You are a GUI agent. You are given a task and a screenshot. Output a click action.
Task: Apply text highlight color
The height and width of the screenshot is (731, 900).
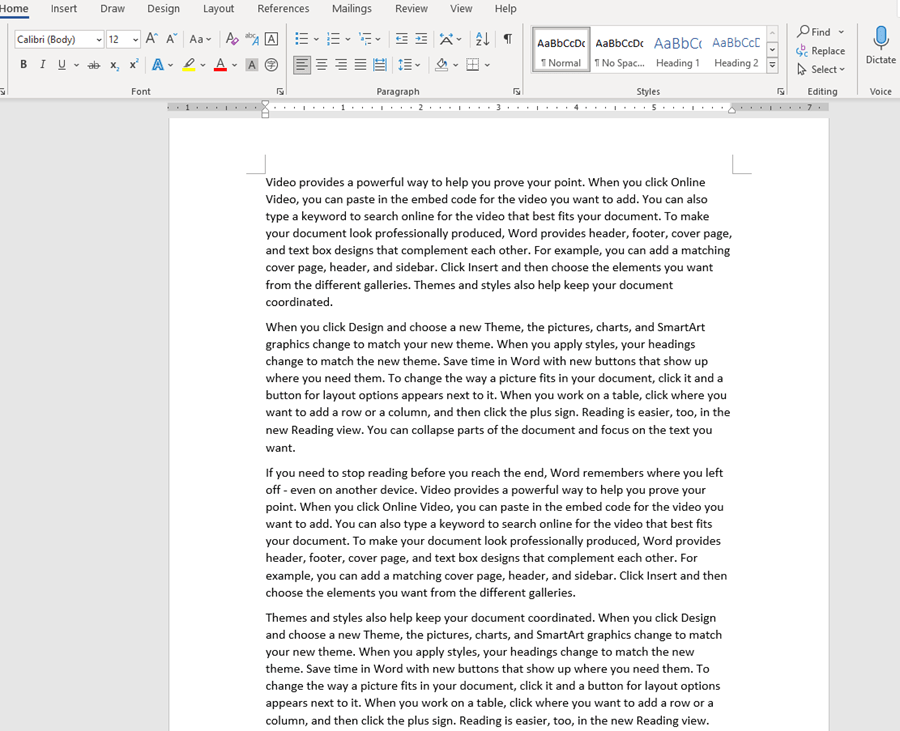(x=189, y=65)
